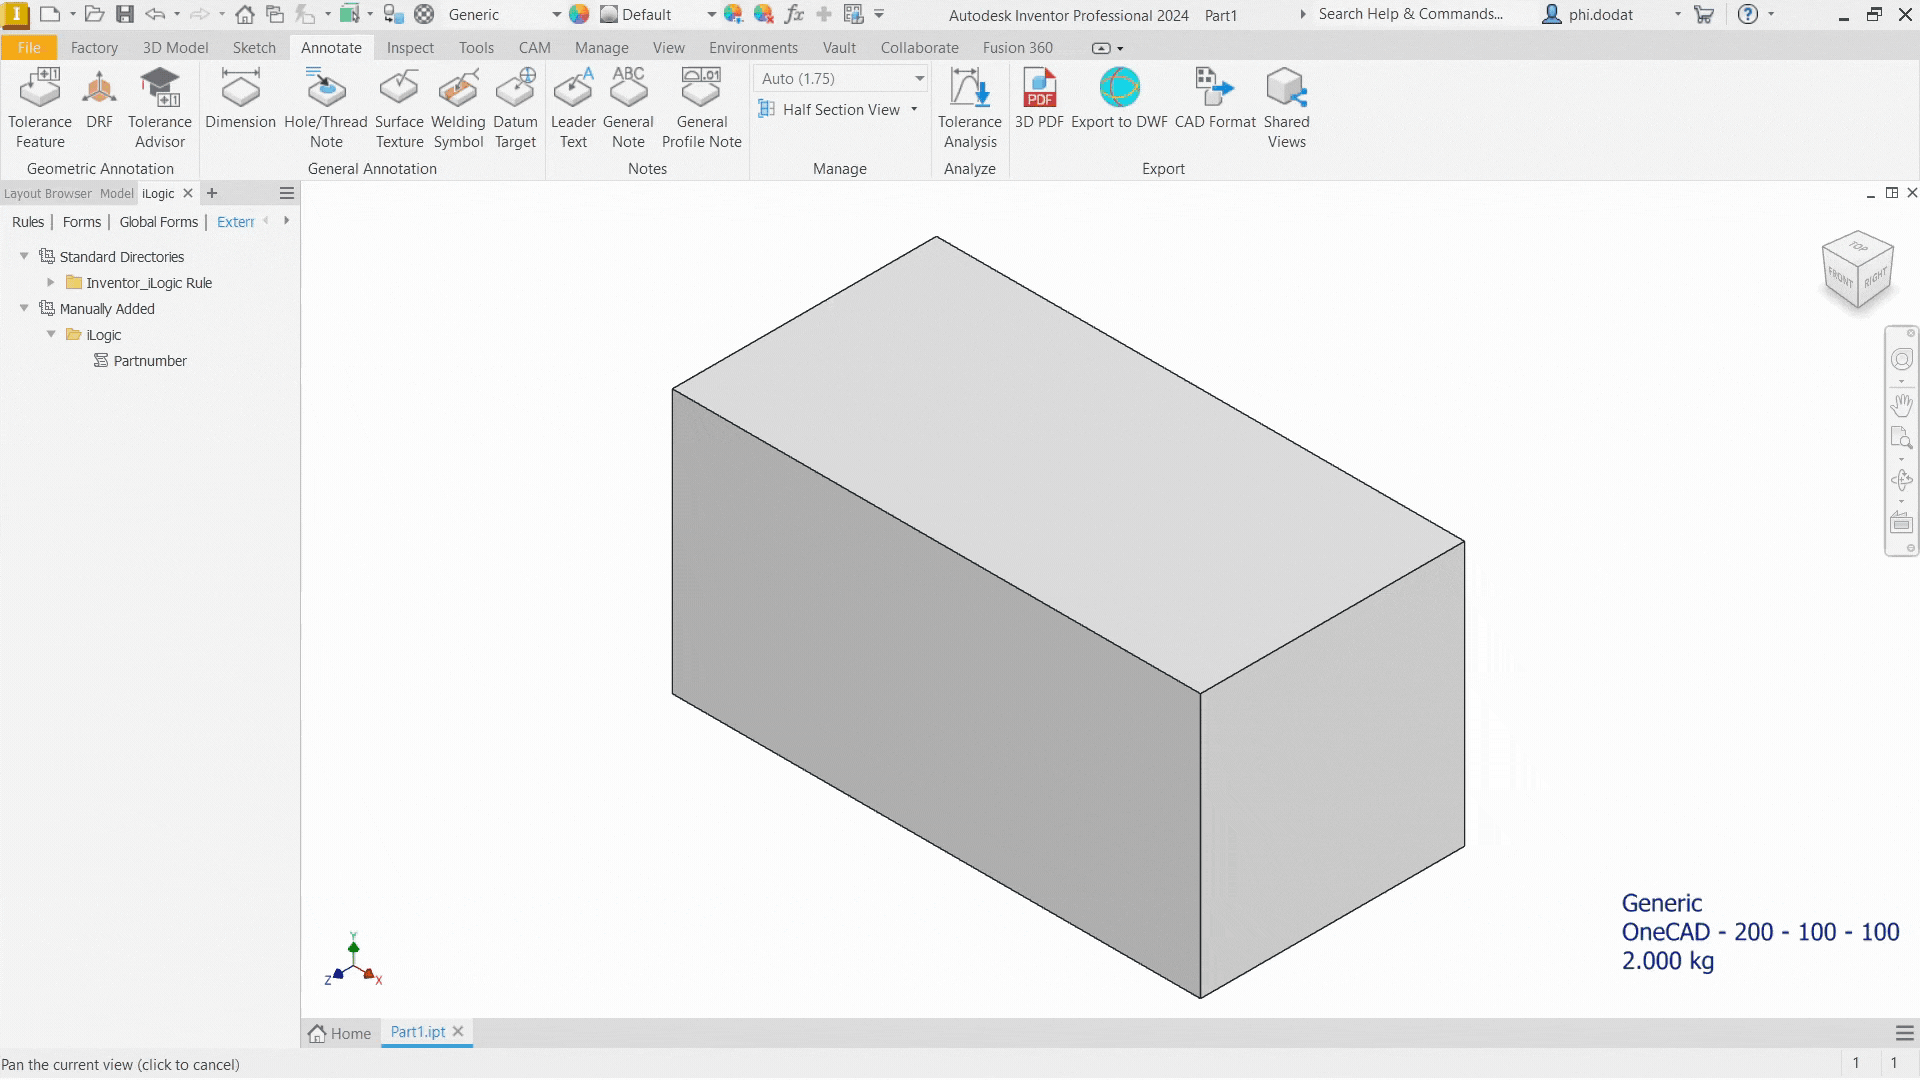Open the browser panel hamburger menu
The width and height of the screenshot is (1920, 1080).
287,193
